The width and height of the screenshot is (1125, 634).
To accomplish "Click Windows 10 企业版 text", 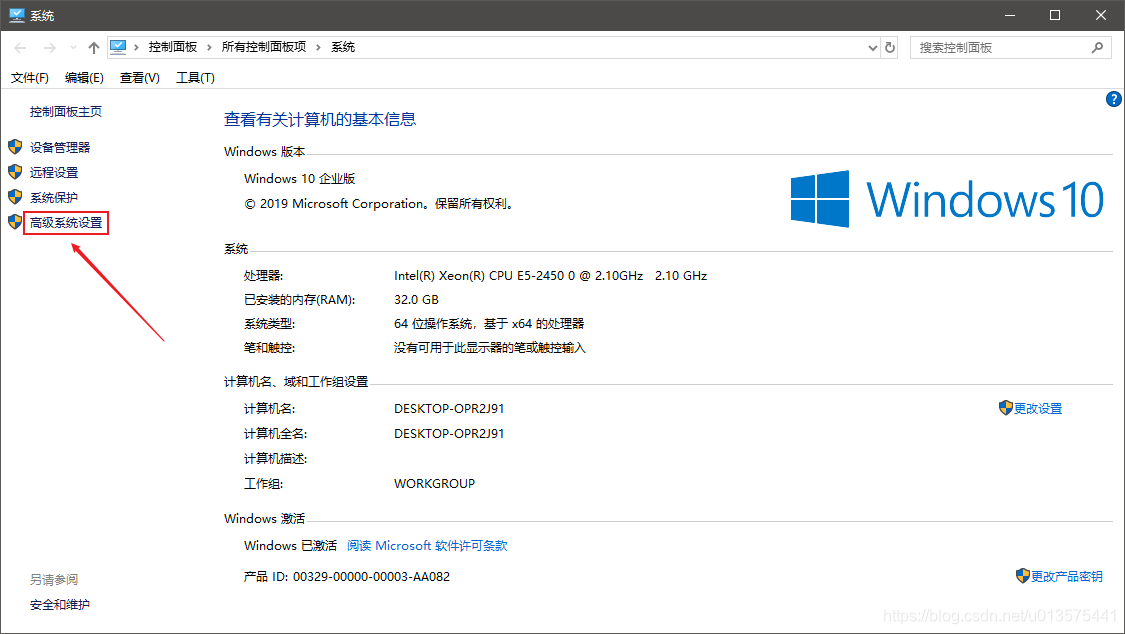I will pos(300,179).
